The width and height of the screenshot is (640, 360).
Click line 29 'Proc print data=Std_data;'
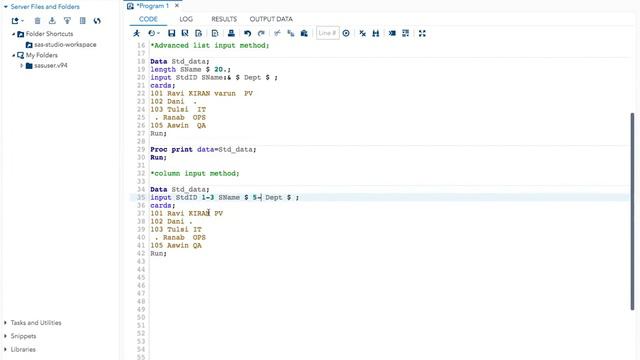coord(203,149)
